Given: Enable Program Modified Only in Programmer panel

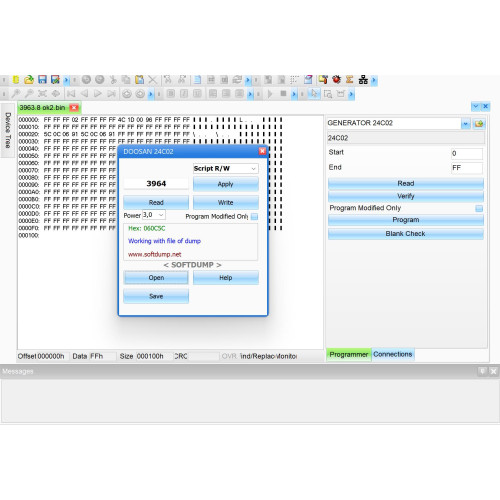Looking at the screenshot, I should 479,208.
